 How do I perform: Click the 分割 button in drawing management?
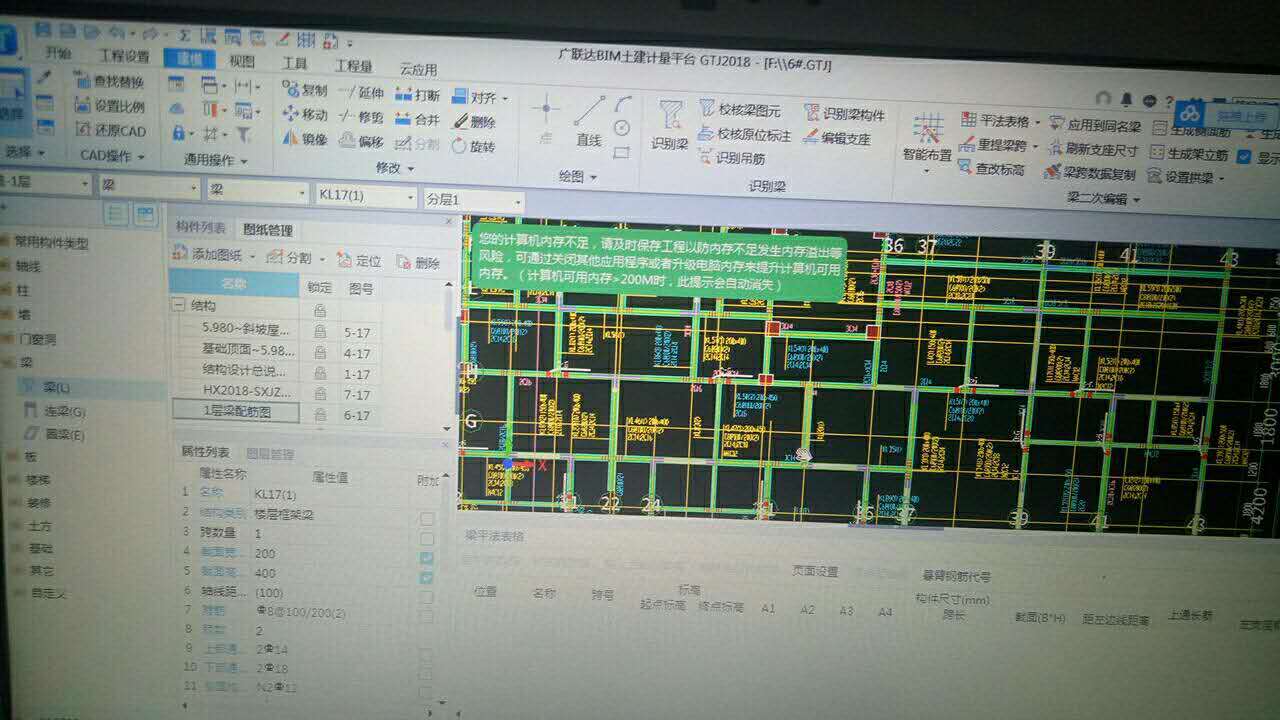click(x=289, y=258)
